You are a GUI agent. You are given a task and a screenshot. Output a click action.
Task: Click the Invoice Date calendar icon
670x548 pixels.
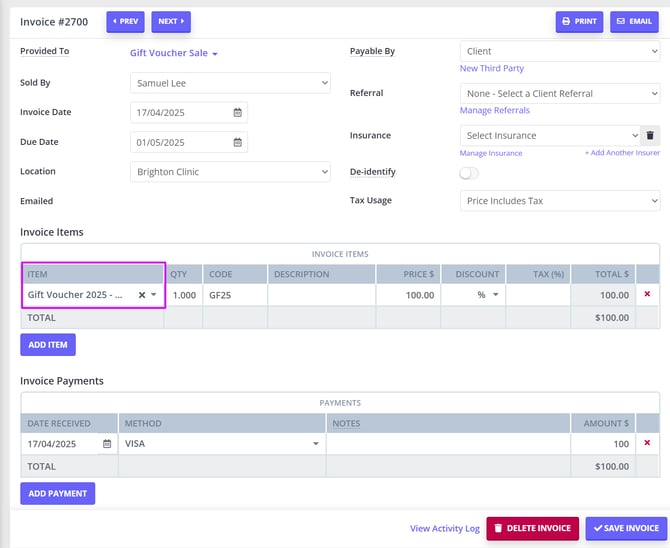[x=238, y=113]
